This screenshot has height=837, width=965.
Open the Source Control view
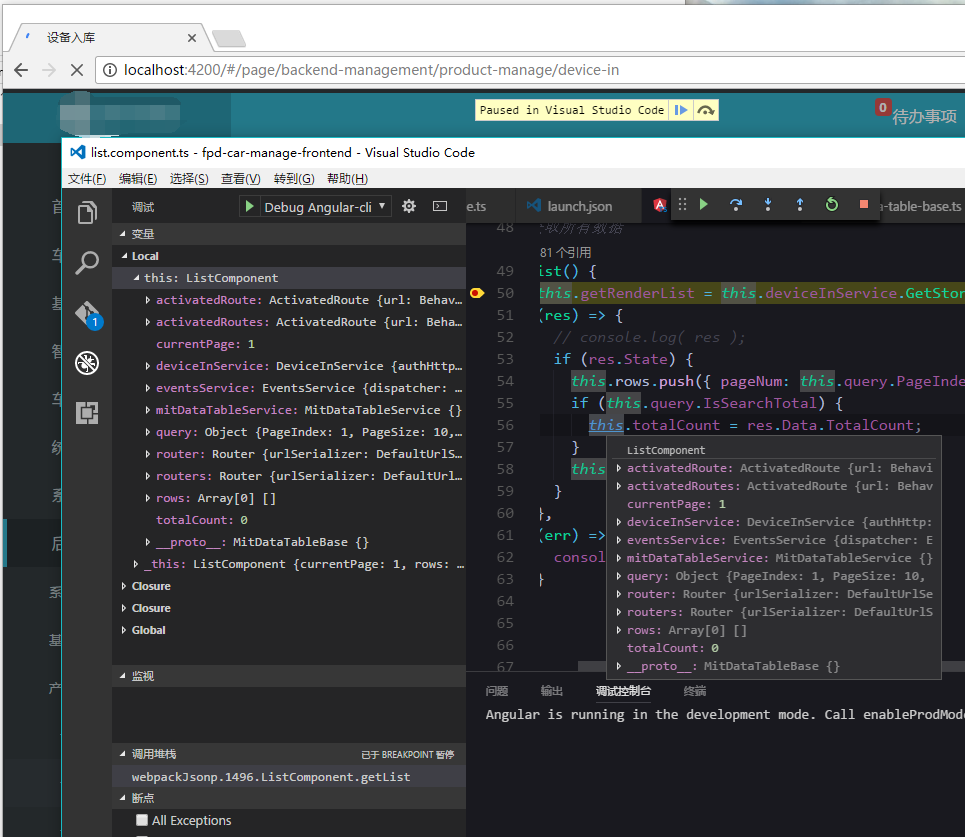pyautogui.click(x=87, y=312)
